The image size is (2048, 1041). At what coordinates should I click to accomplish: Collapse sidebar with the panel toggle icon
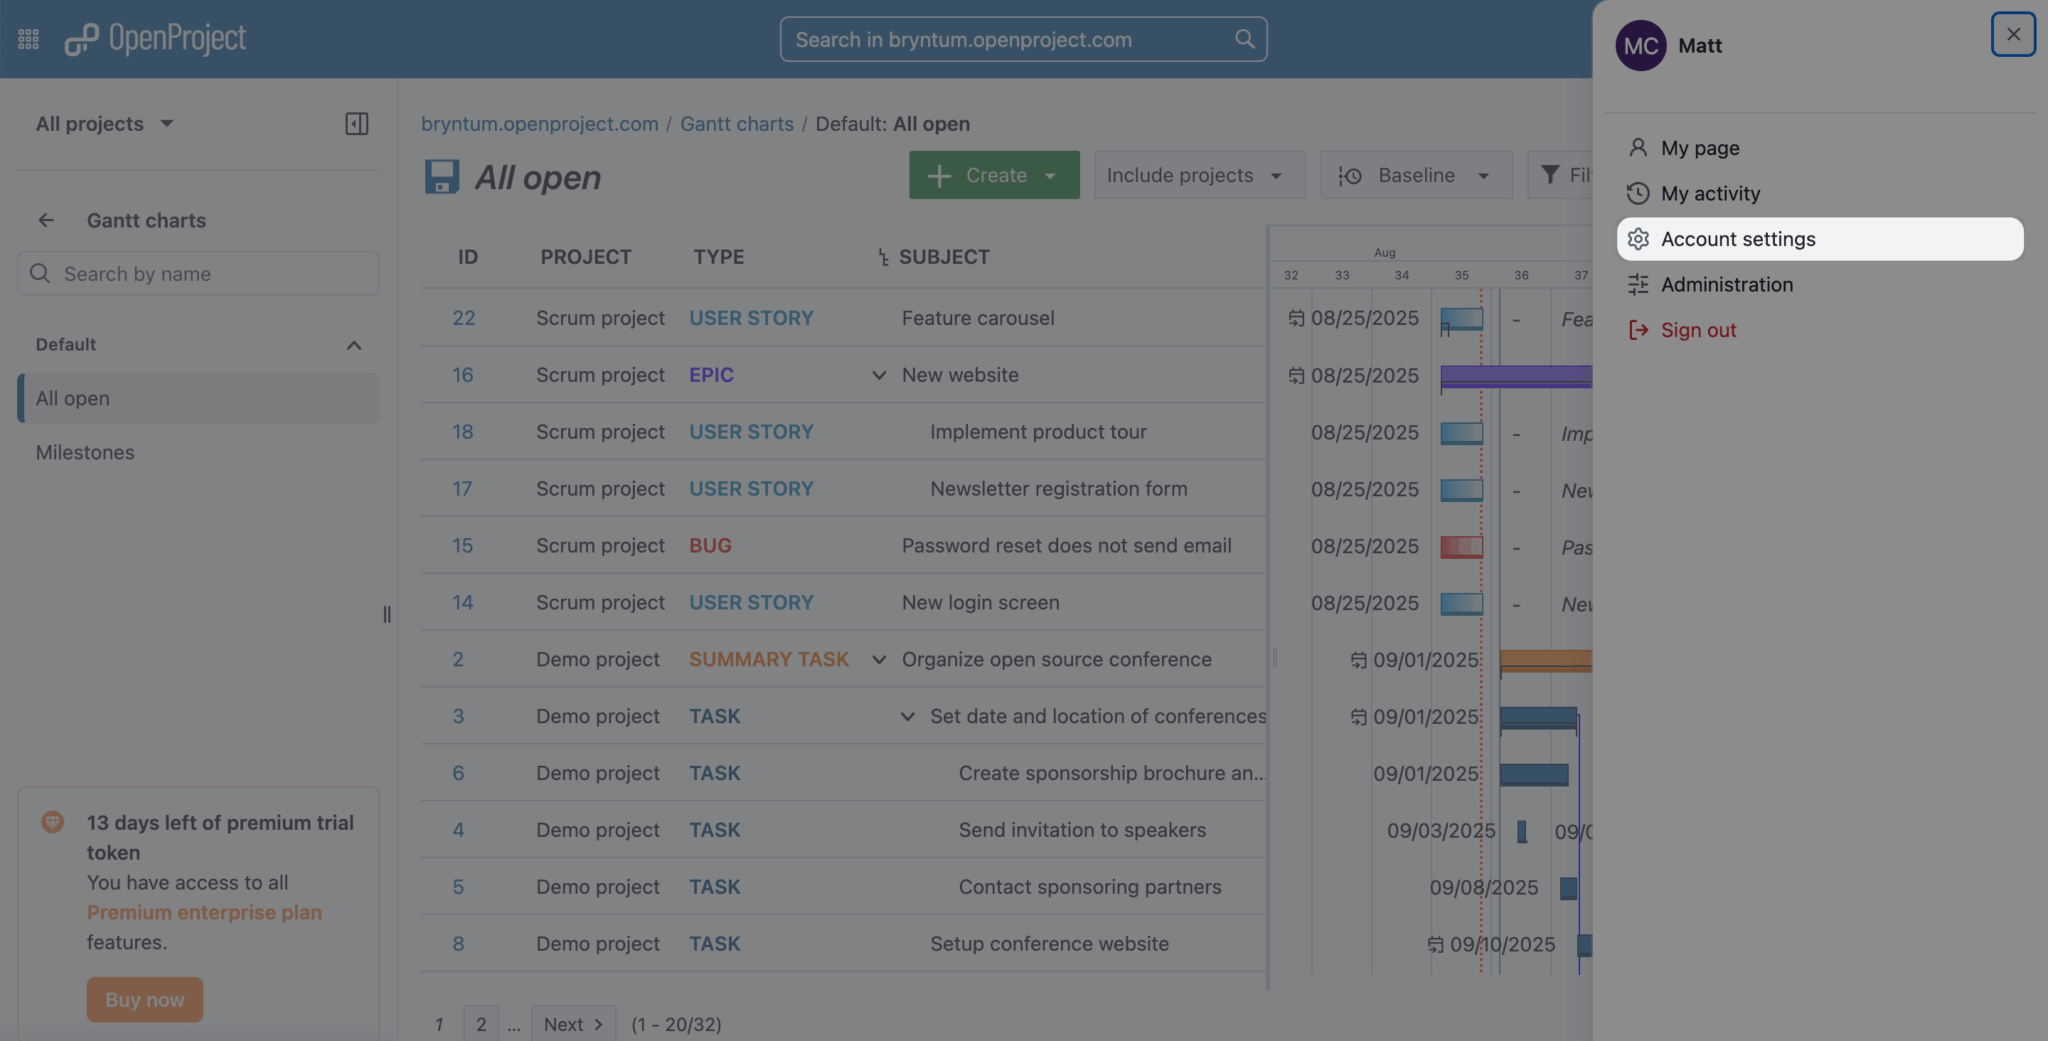[356, 124]
